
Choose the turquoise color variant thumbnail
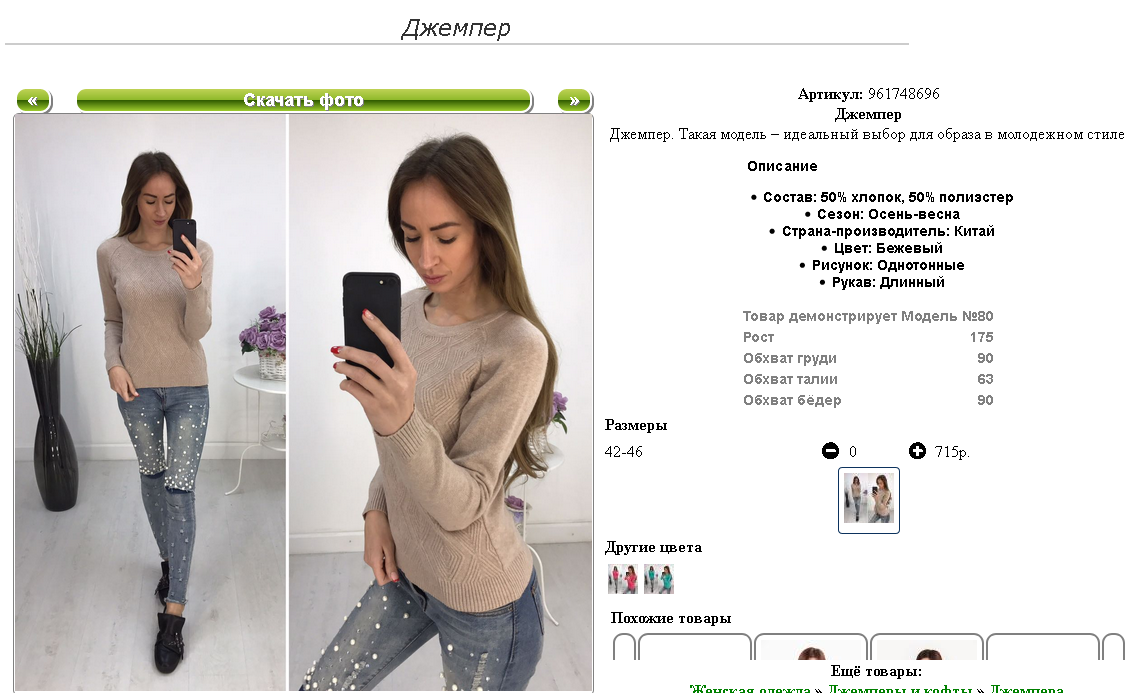pyautogui.click(x=659, y=579)
